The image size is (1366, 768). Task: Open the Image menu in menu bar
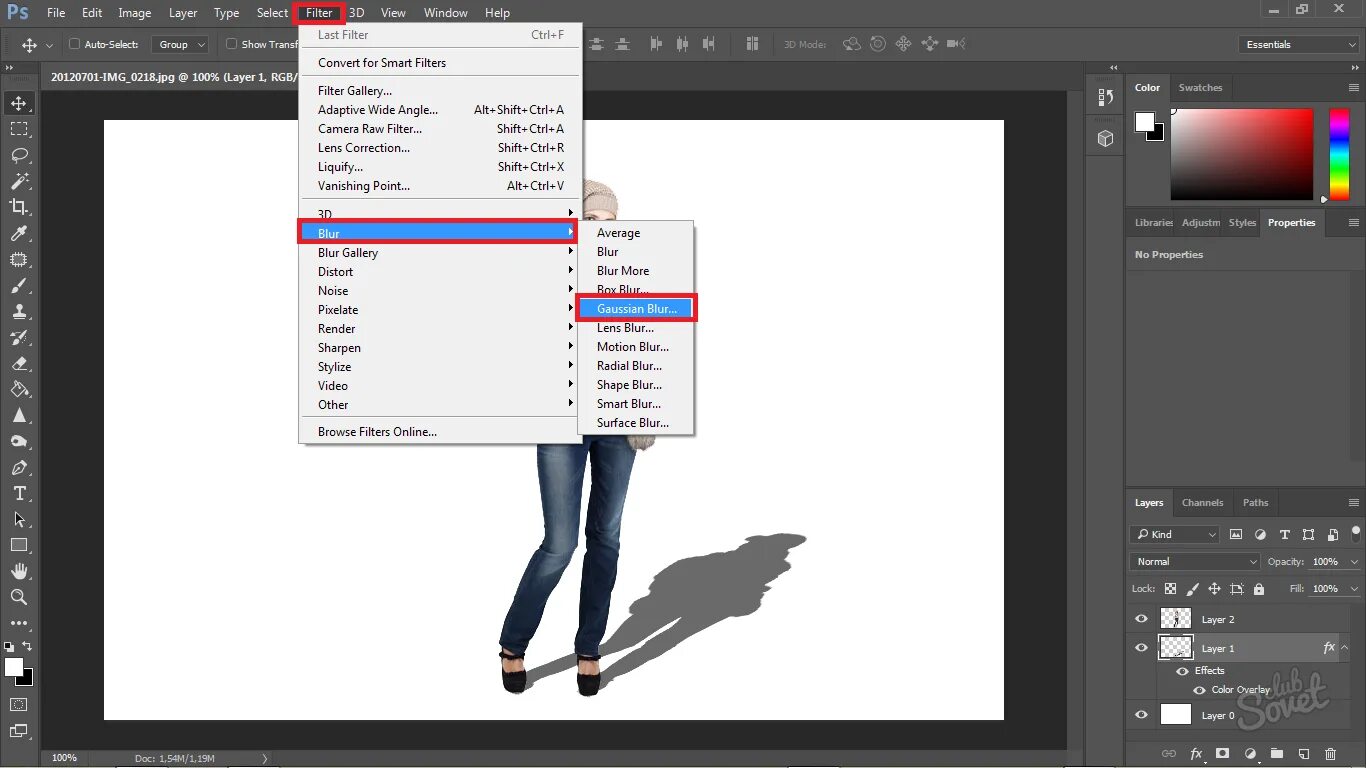pyautogui.click(x=135, y=13)
